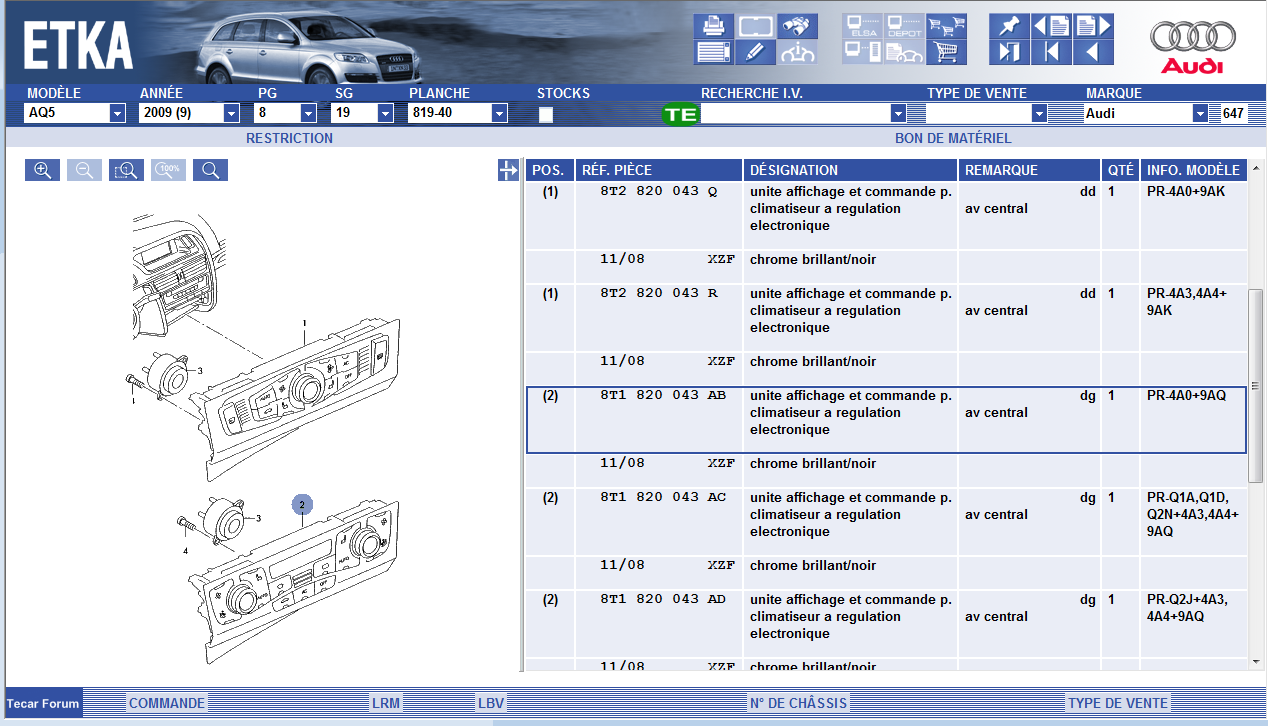Viewport: 1268px width, 726px height.
Task: Click the panel divider arrow icon
Action: pos(508,171)
